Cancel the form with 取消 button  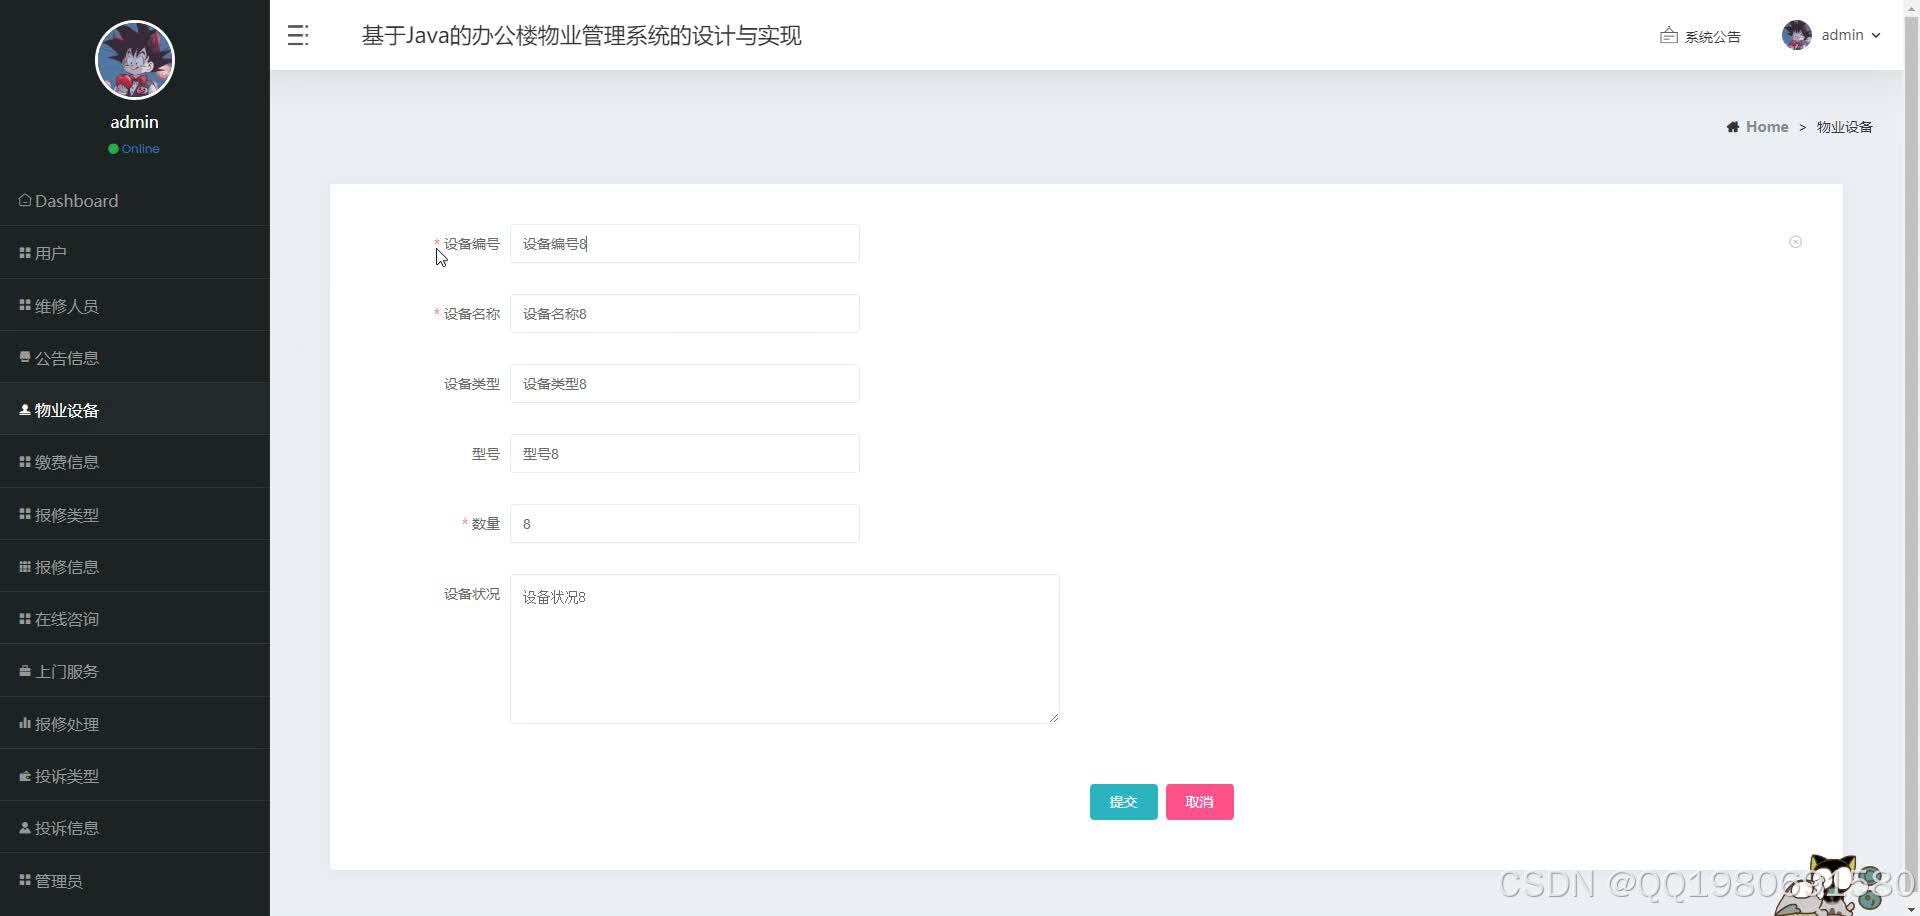pyautogui.click(x=1199, y=801)
